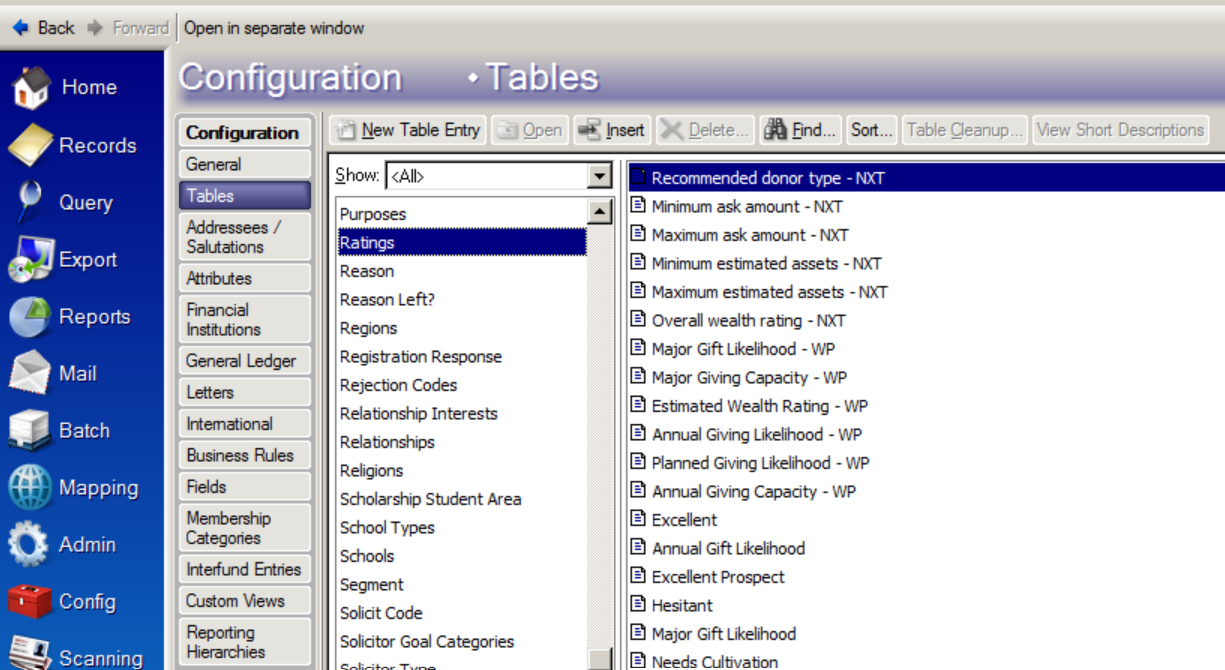This screenshot has width=1225, height=670.
Task: Switch to the Custom Views tab
Action: tap(245, 601)
